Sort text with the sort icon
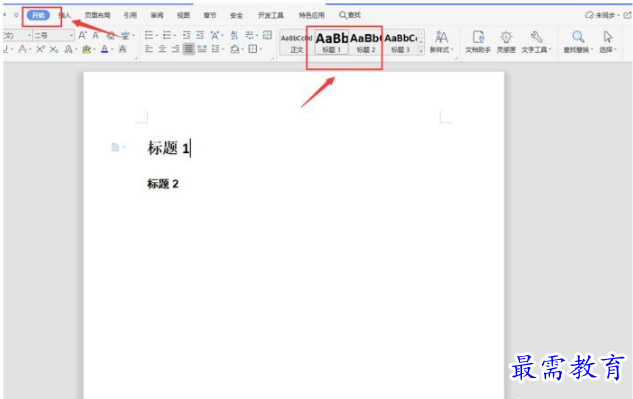The height and width of the screenshot is (399, 633). pos(234,35)
